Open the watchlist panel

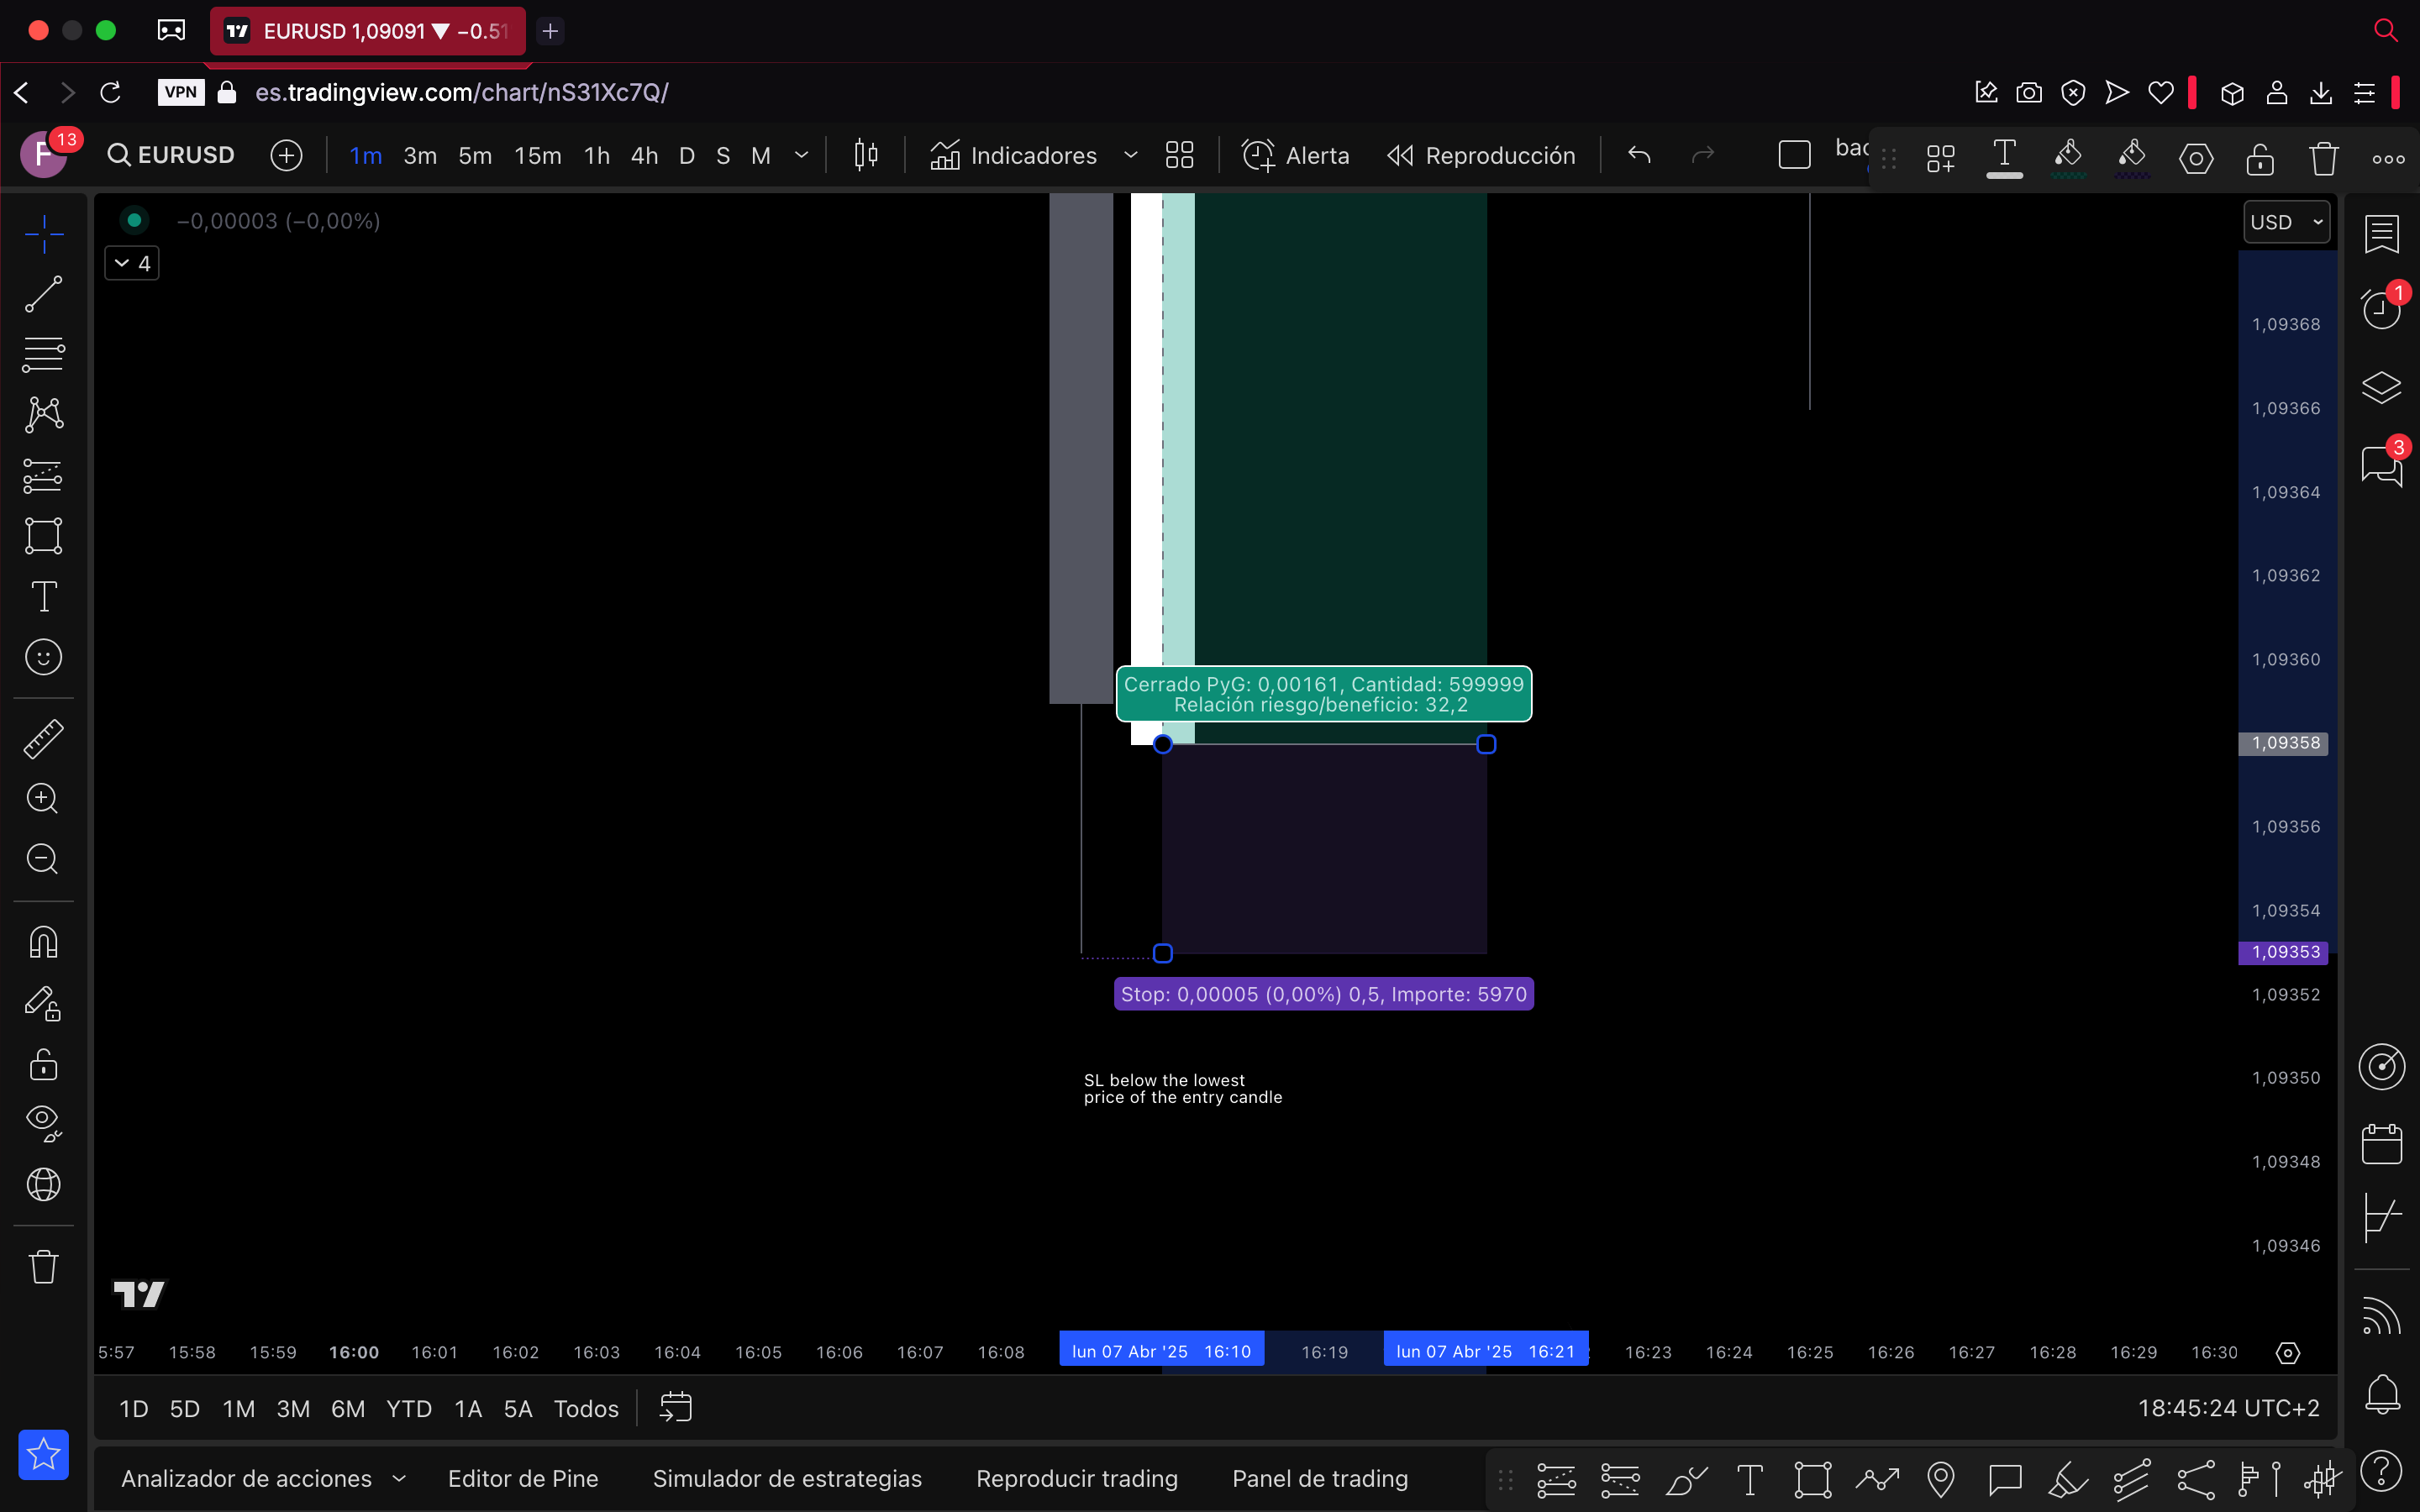pos(2381,234)
